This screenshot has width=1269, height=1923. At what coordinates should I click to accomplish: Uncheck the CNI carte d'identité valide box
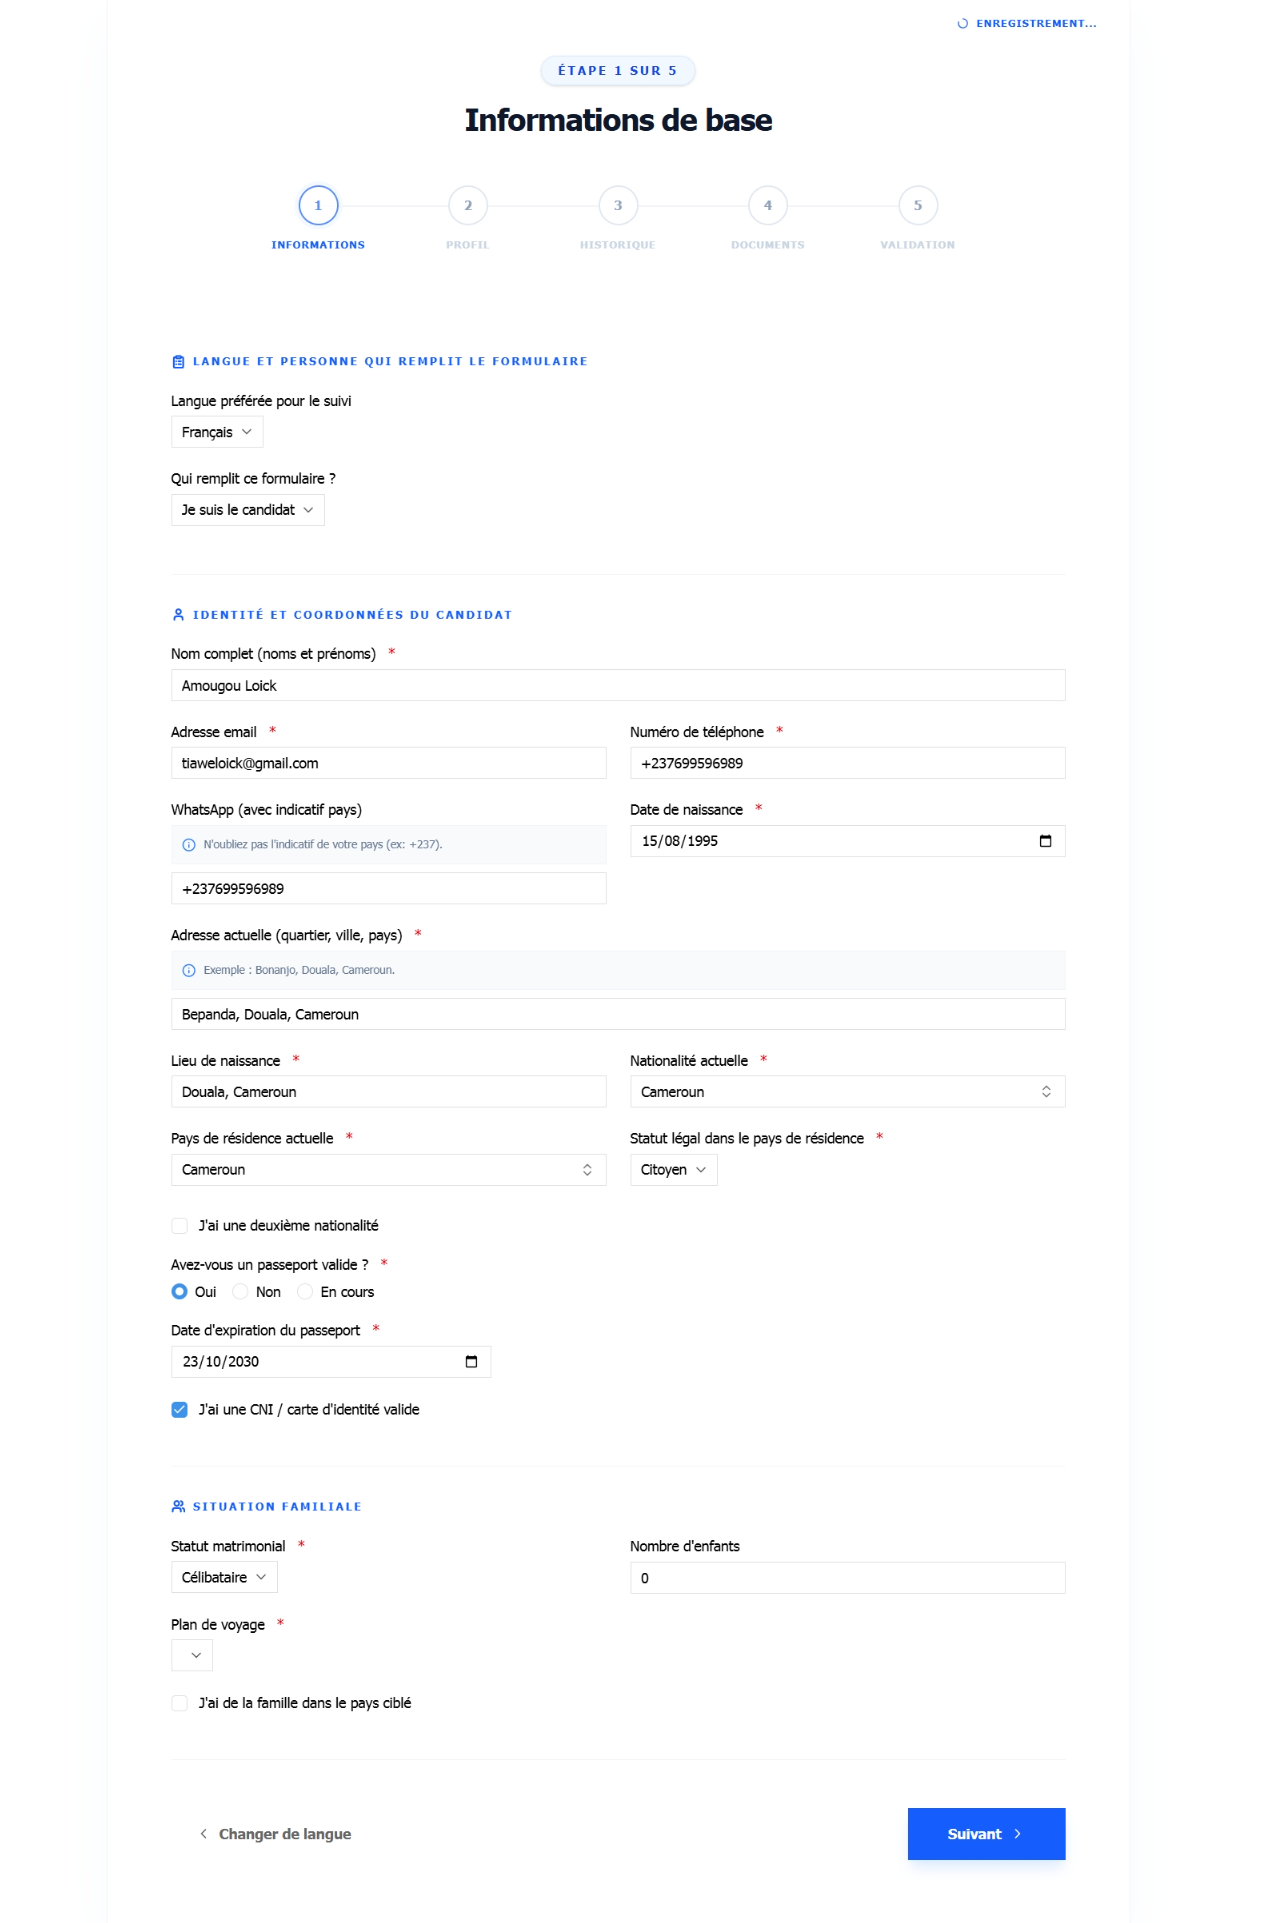[x=180, y=1410]
